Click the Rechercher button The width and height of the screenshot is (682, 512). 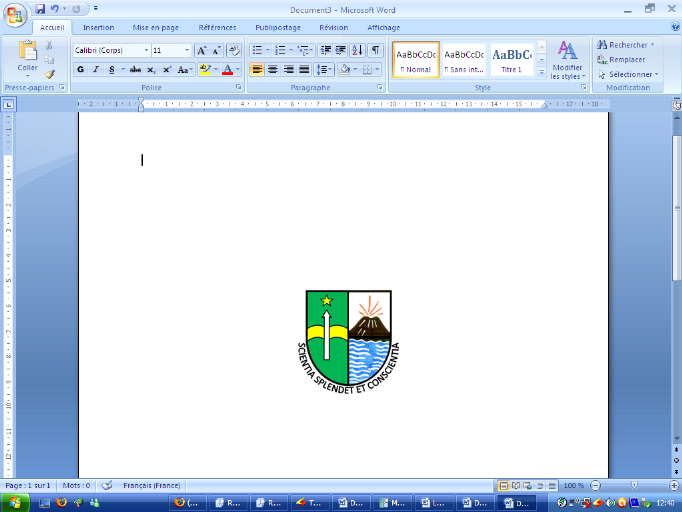[626, 45]
